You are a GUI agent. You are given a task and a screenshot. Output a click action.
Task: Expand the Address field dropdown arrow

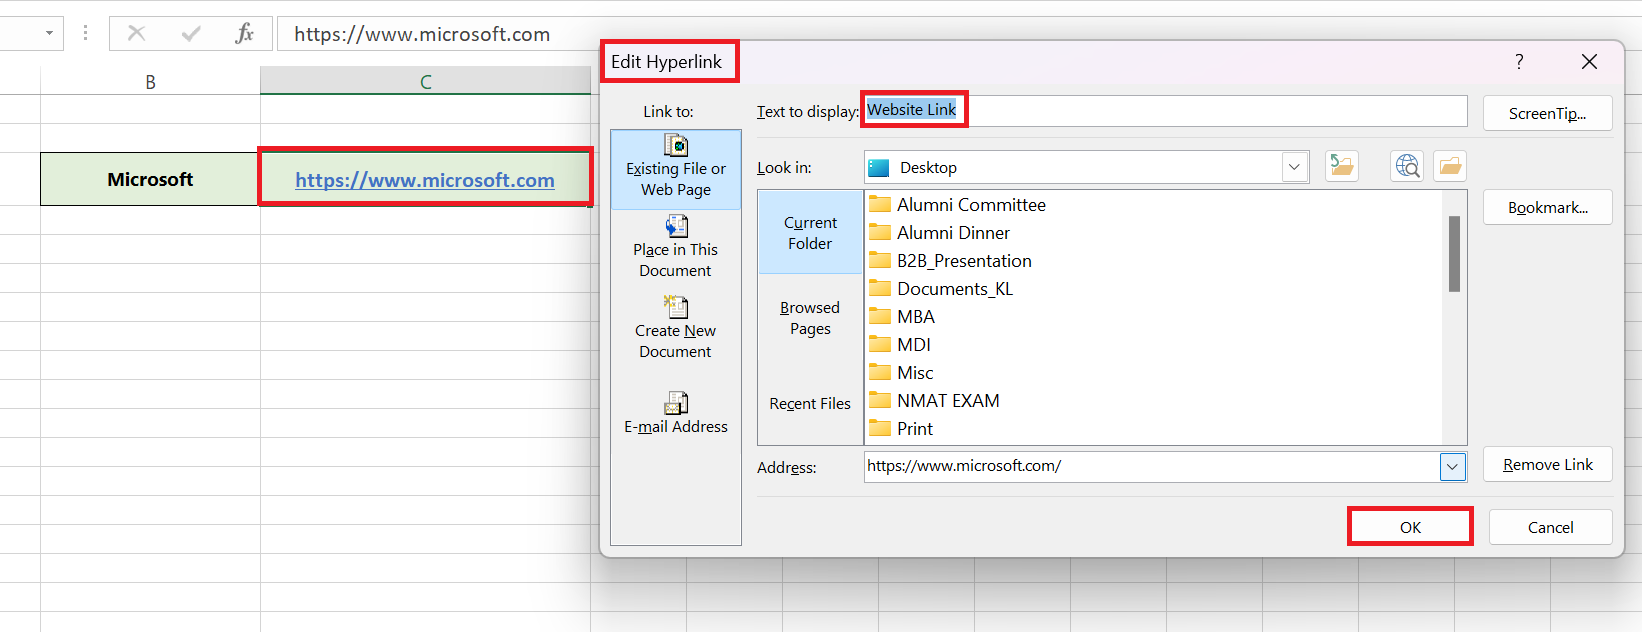click(1453, 466)
